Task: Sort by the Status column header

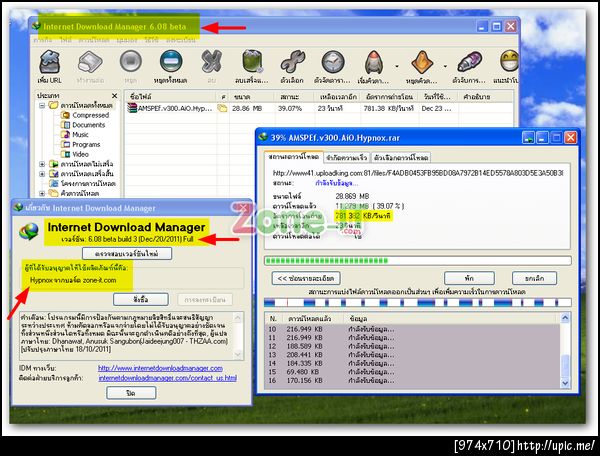Action: pyautogui.click(x=294, y=97)
